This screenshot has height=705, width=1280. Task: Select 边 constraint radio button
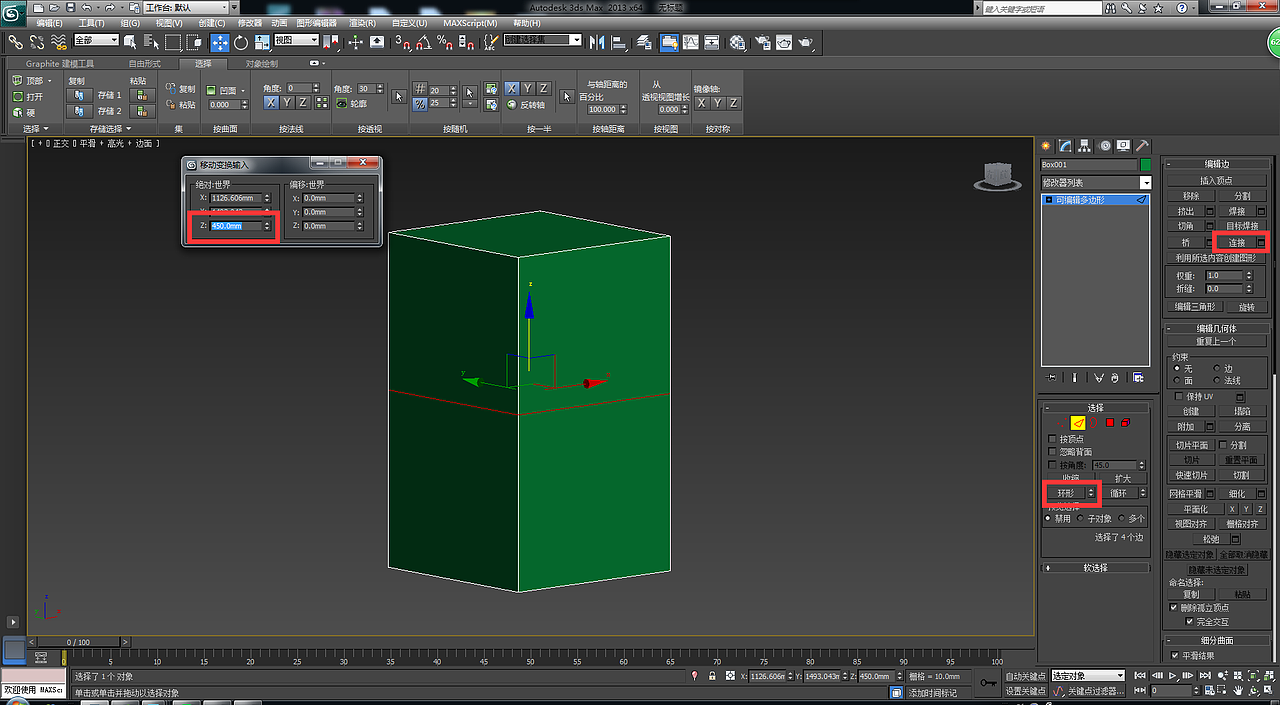(1217, 368)
